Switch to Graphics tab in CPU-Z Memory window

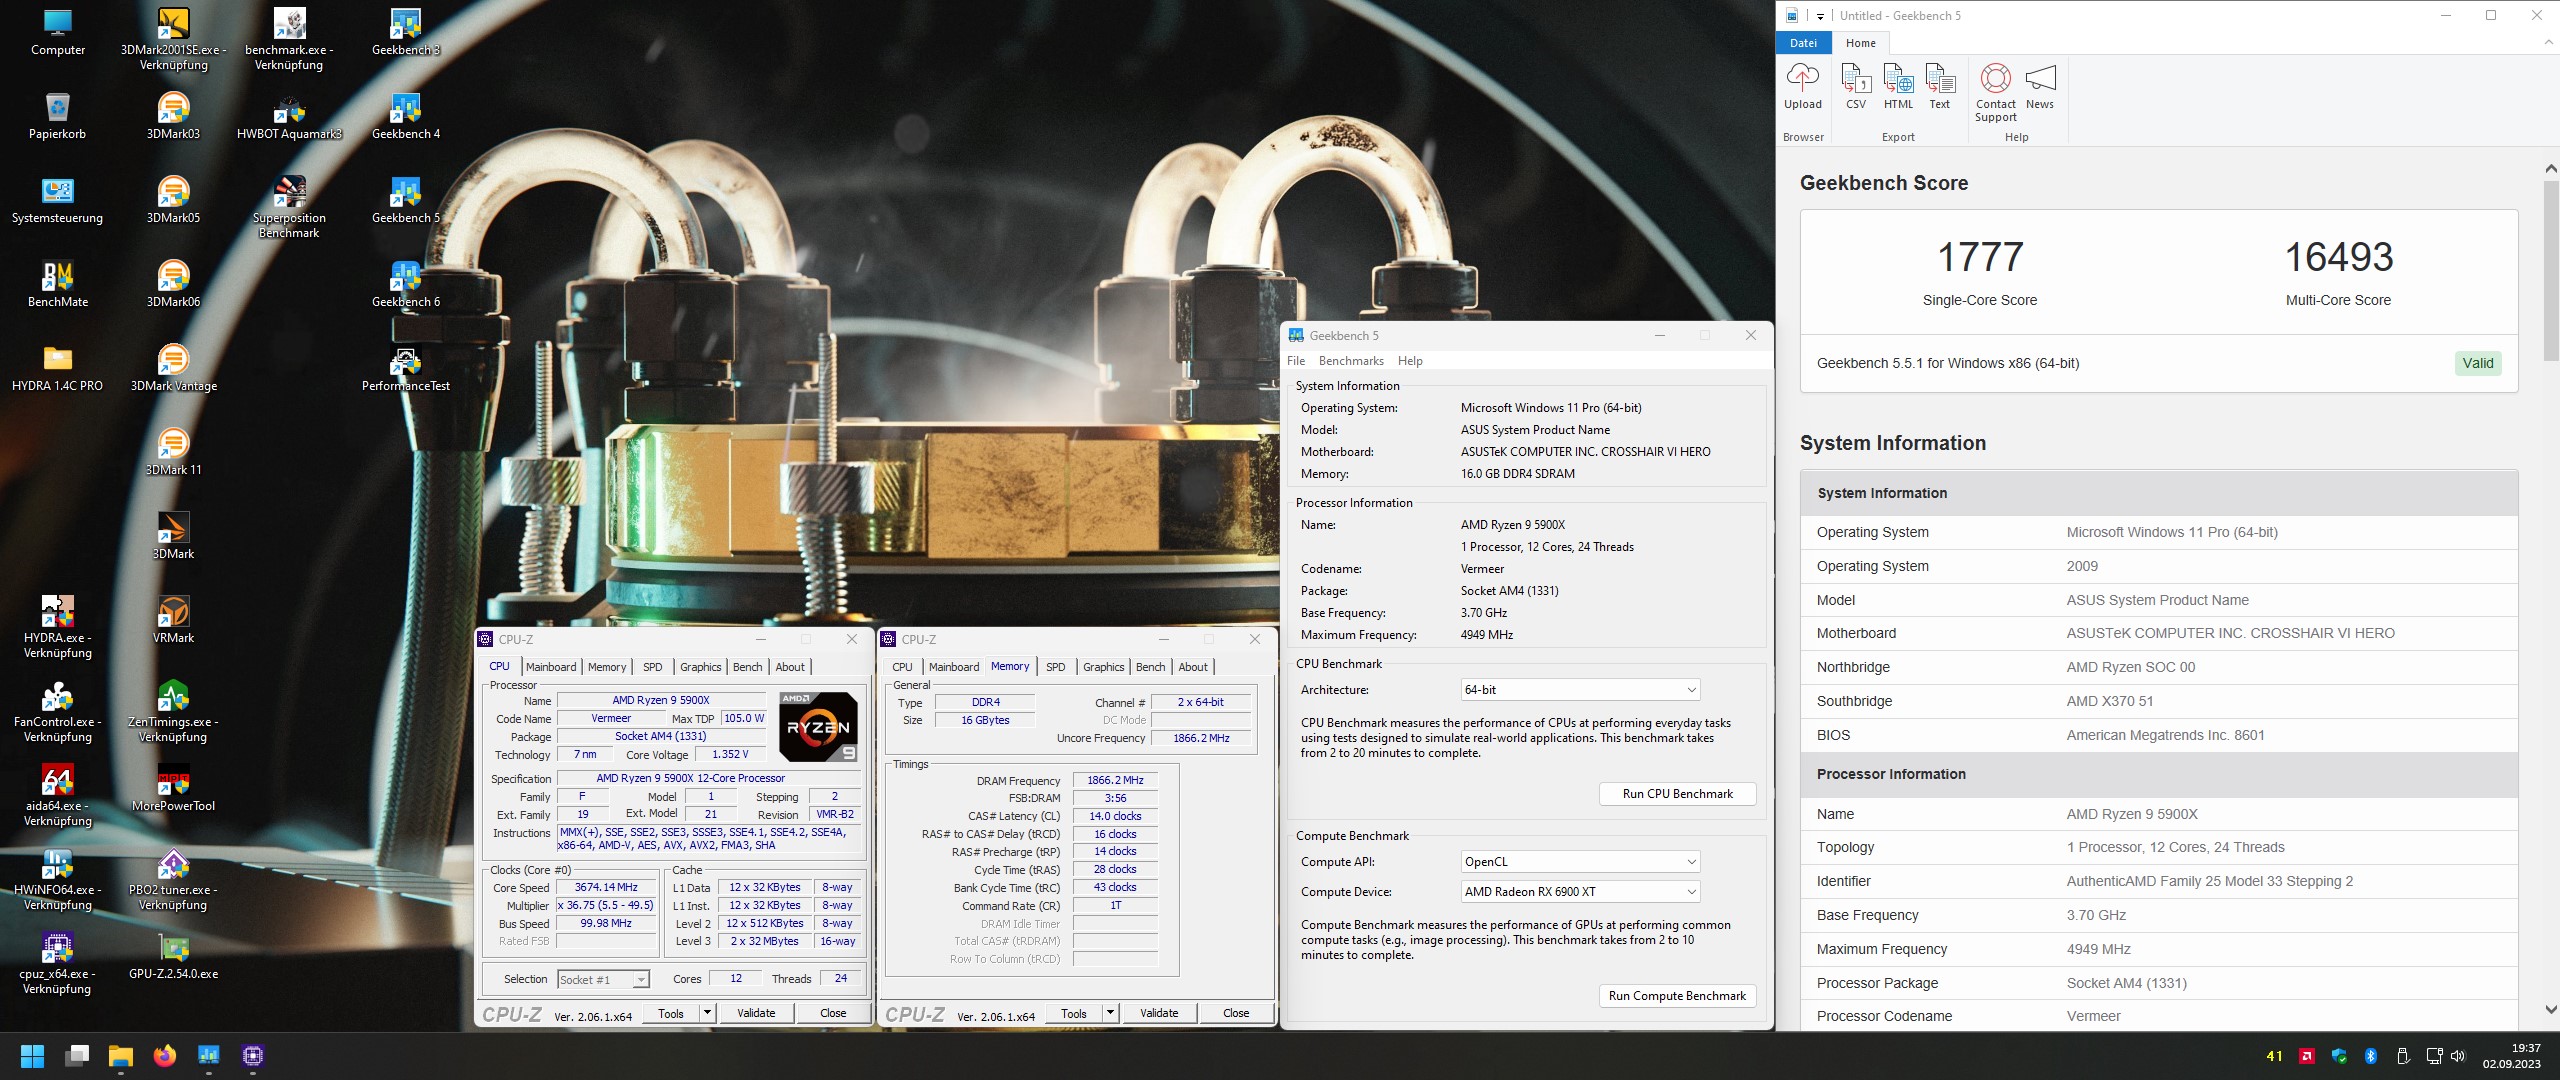pos(1103,667)
